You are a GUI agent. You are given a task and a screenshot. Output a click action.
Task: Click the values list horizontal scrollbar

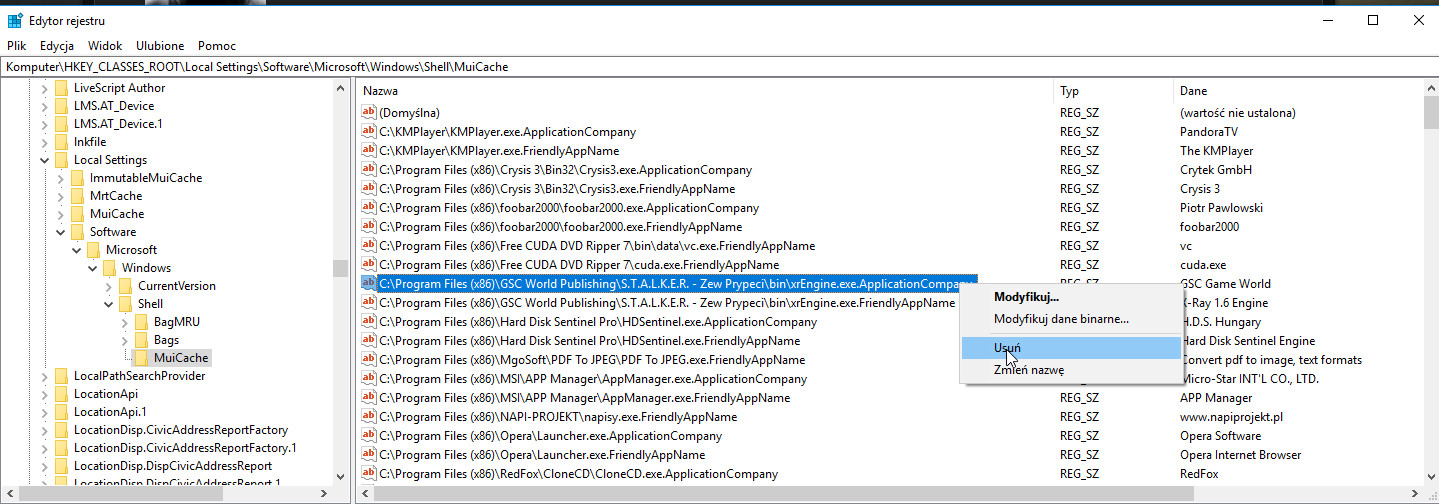click(890, 494)
